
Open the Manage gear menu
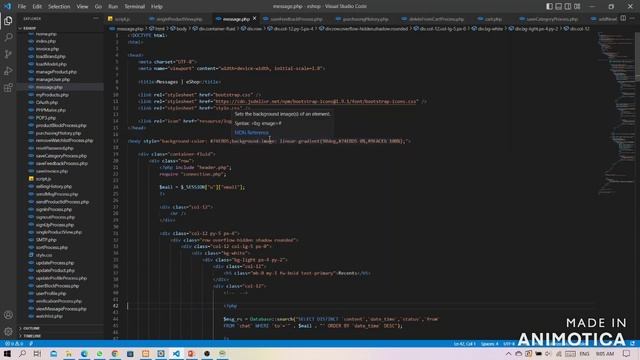point(8,331)
